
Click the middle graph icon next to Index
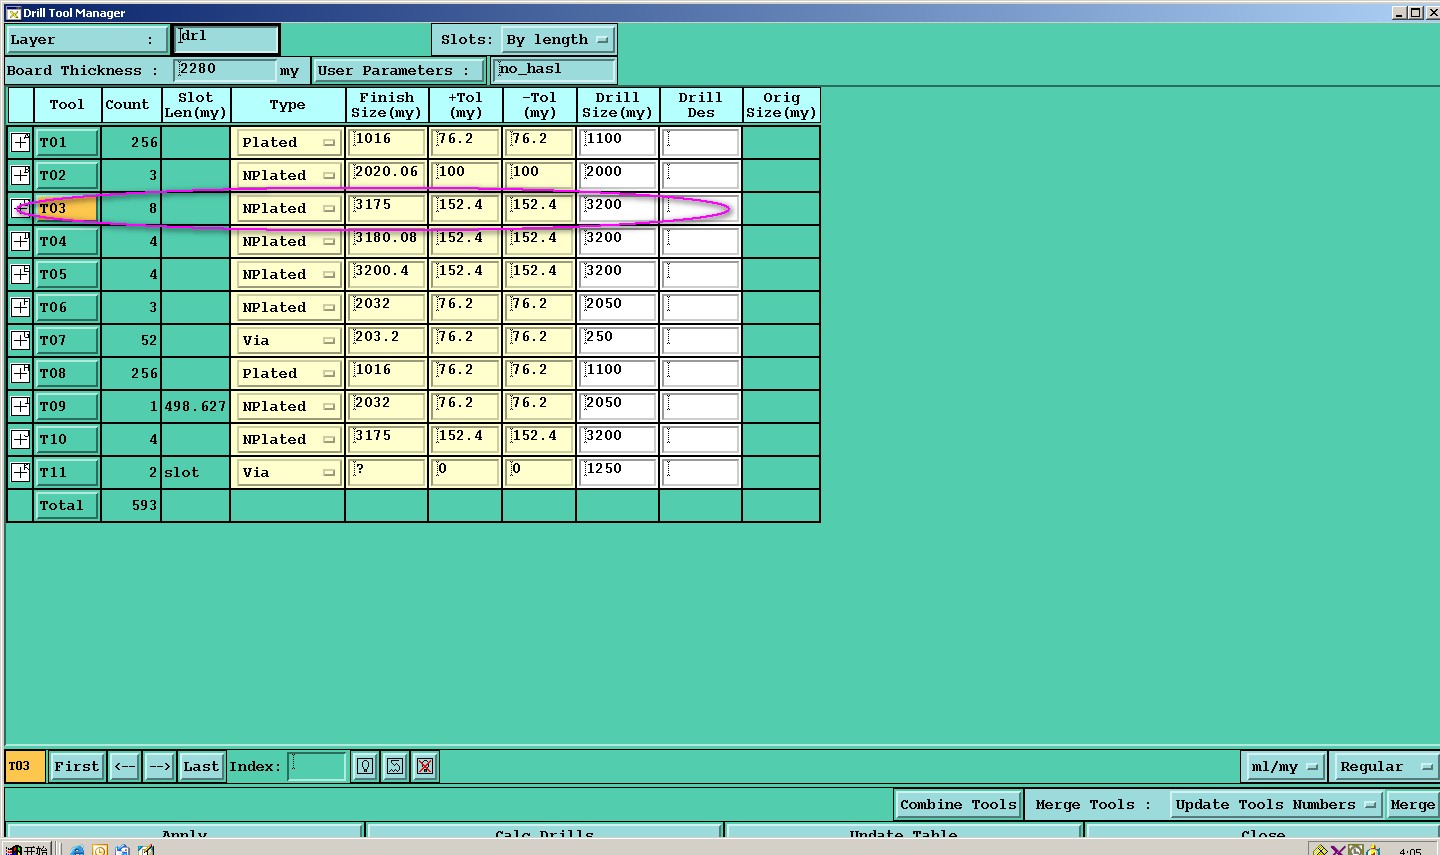click(395, 766)
